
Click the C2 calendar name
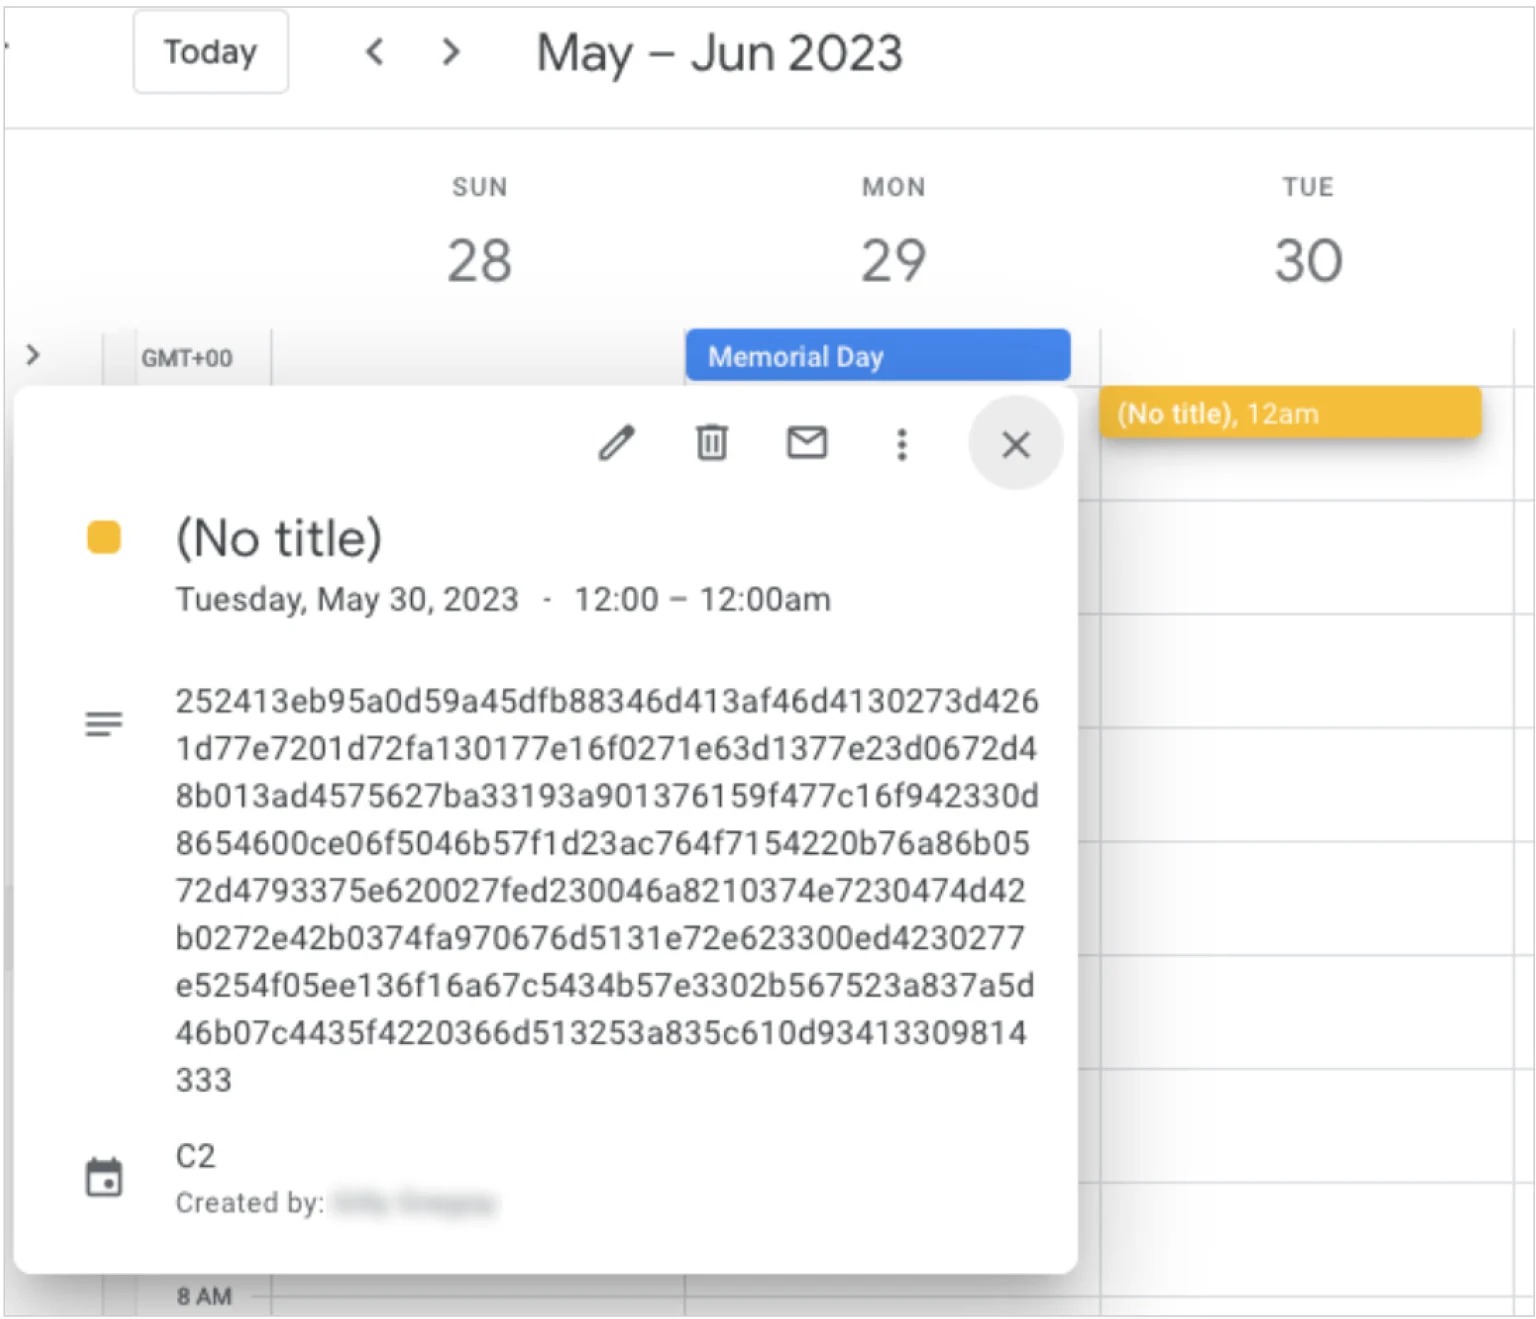pos(196,1155)
